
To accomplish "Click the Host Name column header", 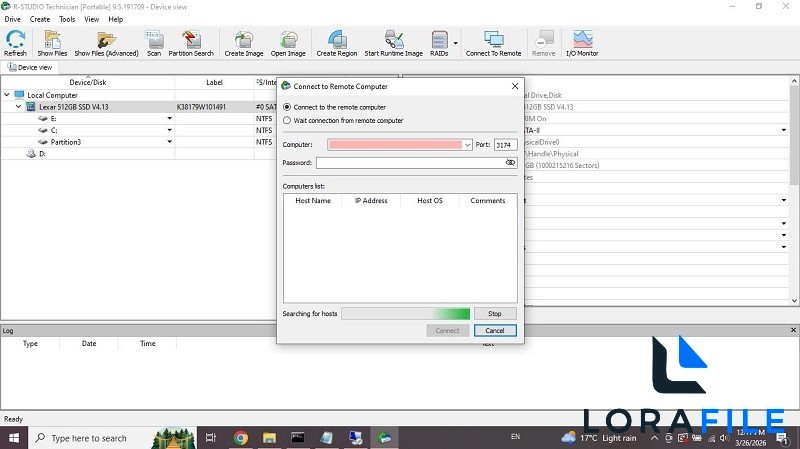I will 313,201.
